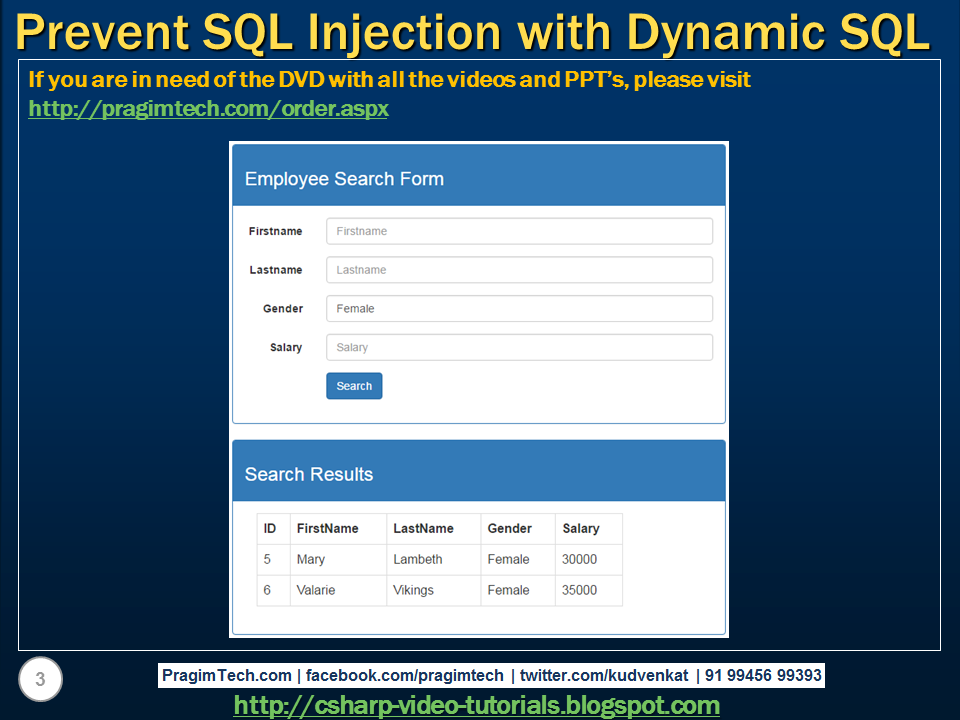Click the Employee Search Form header
This screenshot has height=720, width=960.
coord(343,178)
